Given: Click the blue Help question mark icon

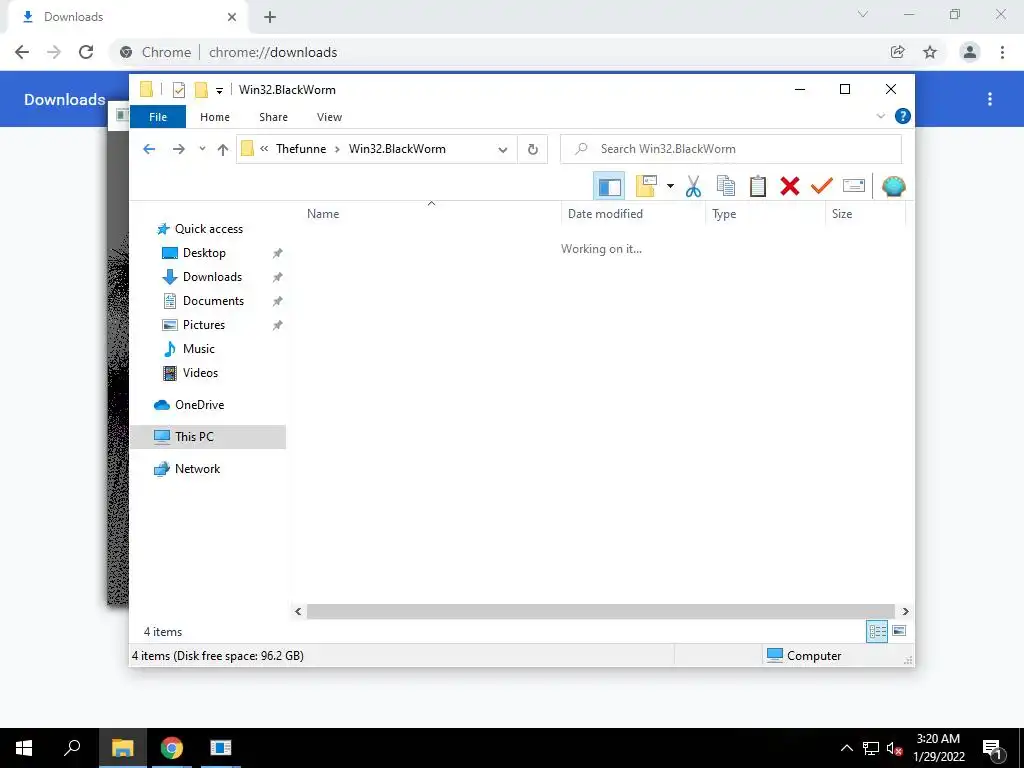Looking at the screenshot, I should click(x=903, y=116).
